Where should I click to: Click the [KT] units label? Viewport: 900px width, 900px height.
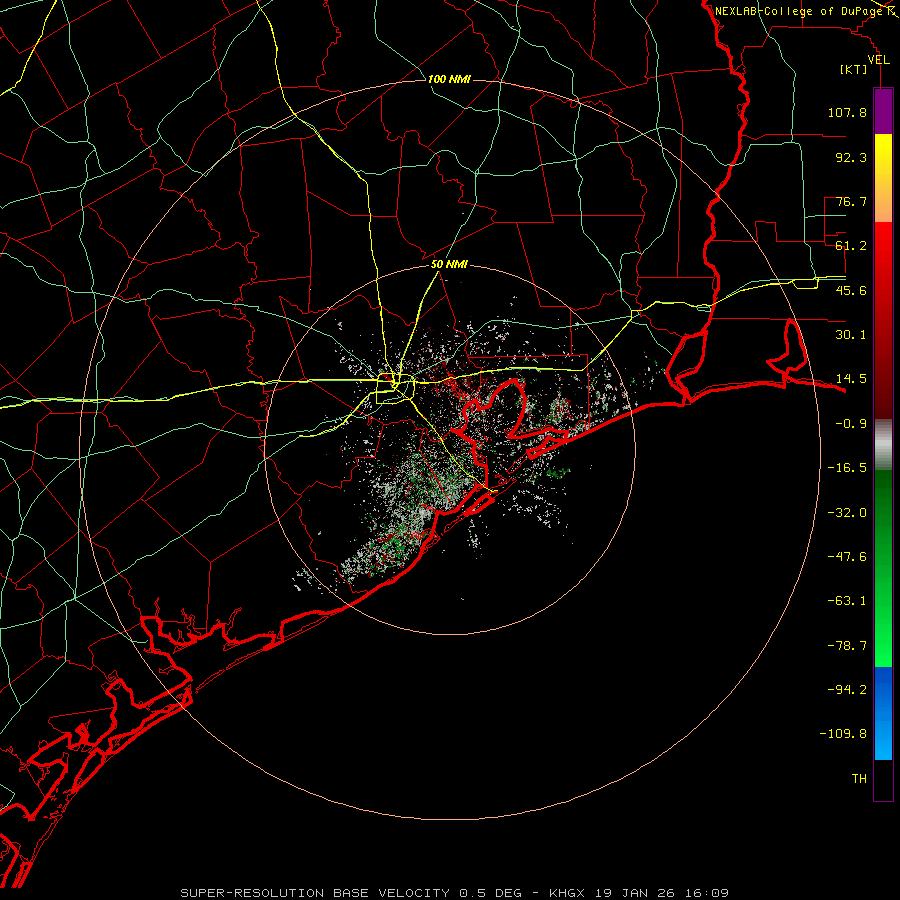pyautogui.click(x=854, y=70)
